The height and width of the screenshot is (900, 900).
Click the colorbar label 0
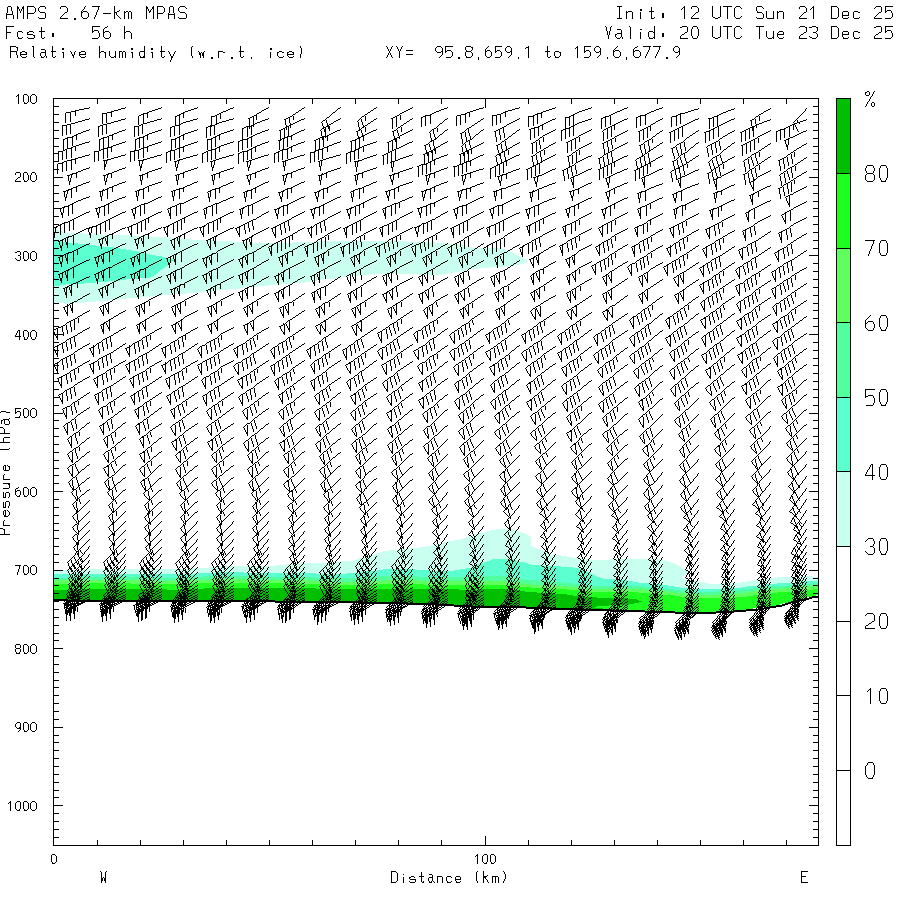[x=870, y=771]
